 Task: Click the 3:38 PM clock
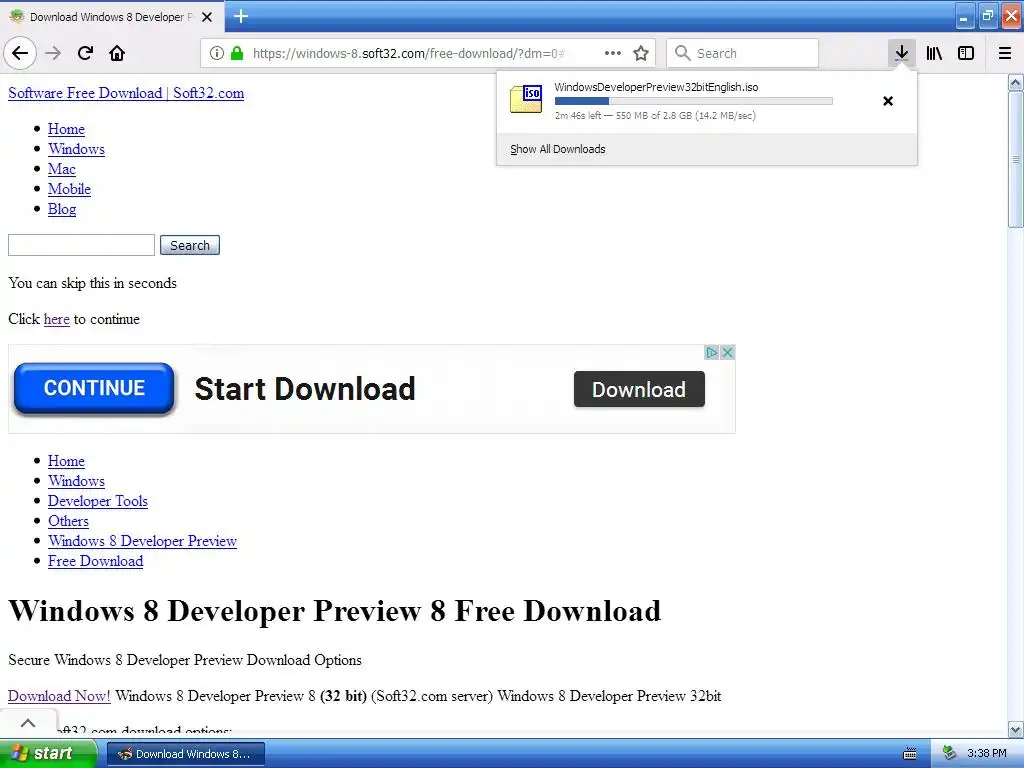pyautogui.click(x=987, y=753)
